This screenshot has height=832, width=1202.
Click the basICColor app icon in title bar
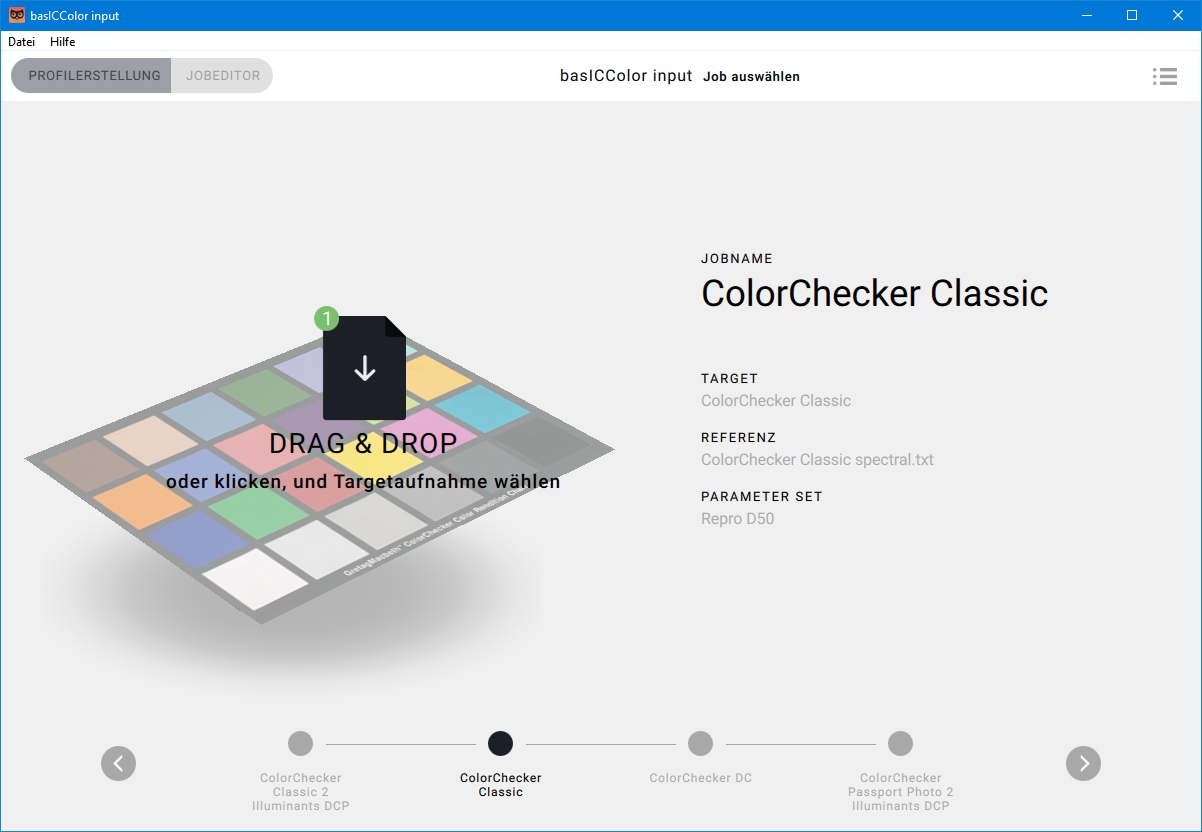point(17,15)
